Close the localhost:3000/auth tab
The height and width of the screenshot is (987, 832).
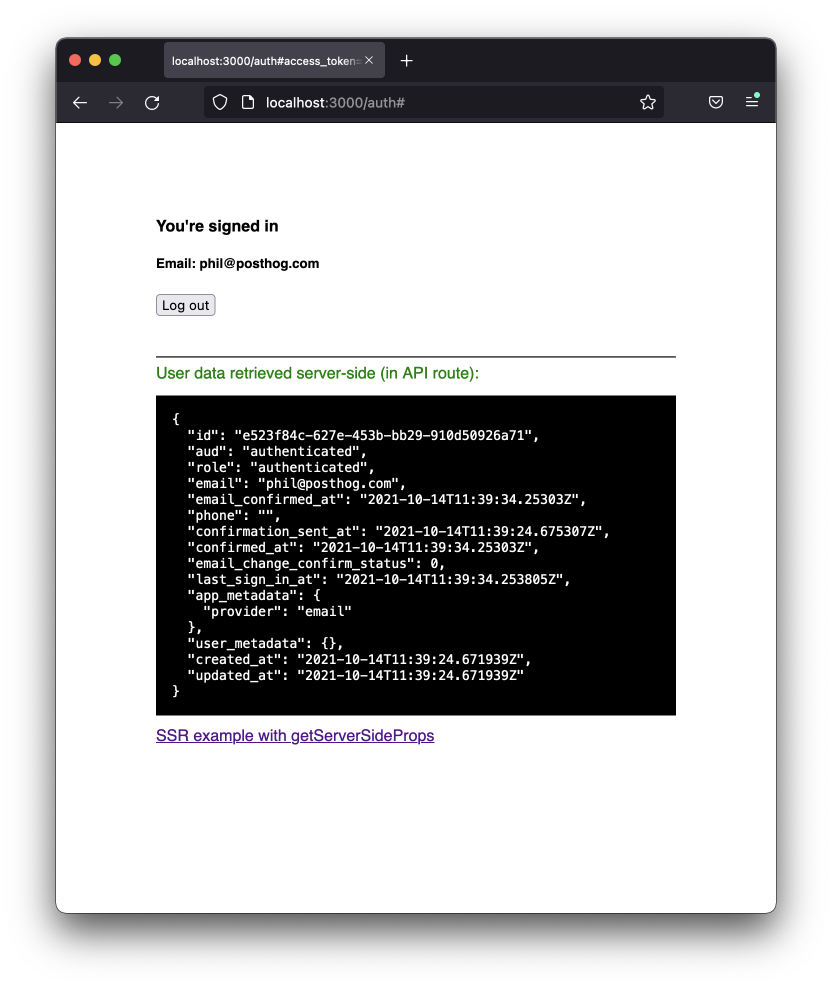coord(371,60)
